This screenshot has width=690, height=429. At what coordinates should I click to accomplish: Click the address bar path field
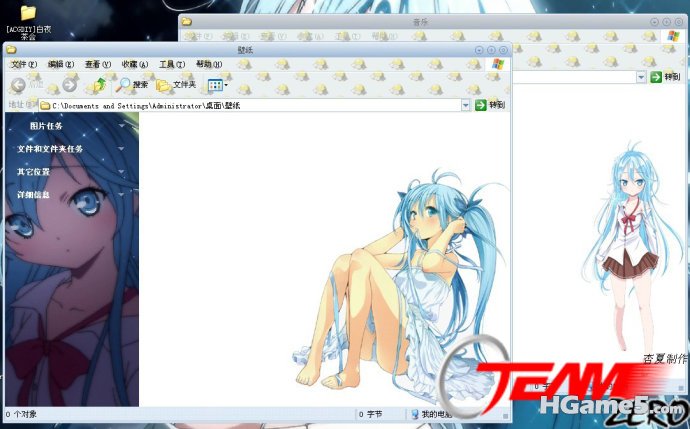tap(250, 105)
